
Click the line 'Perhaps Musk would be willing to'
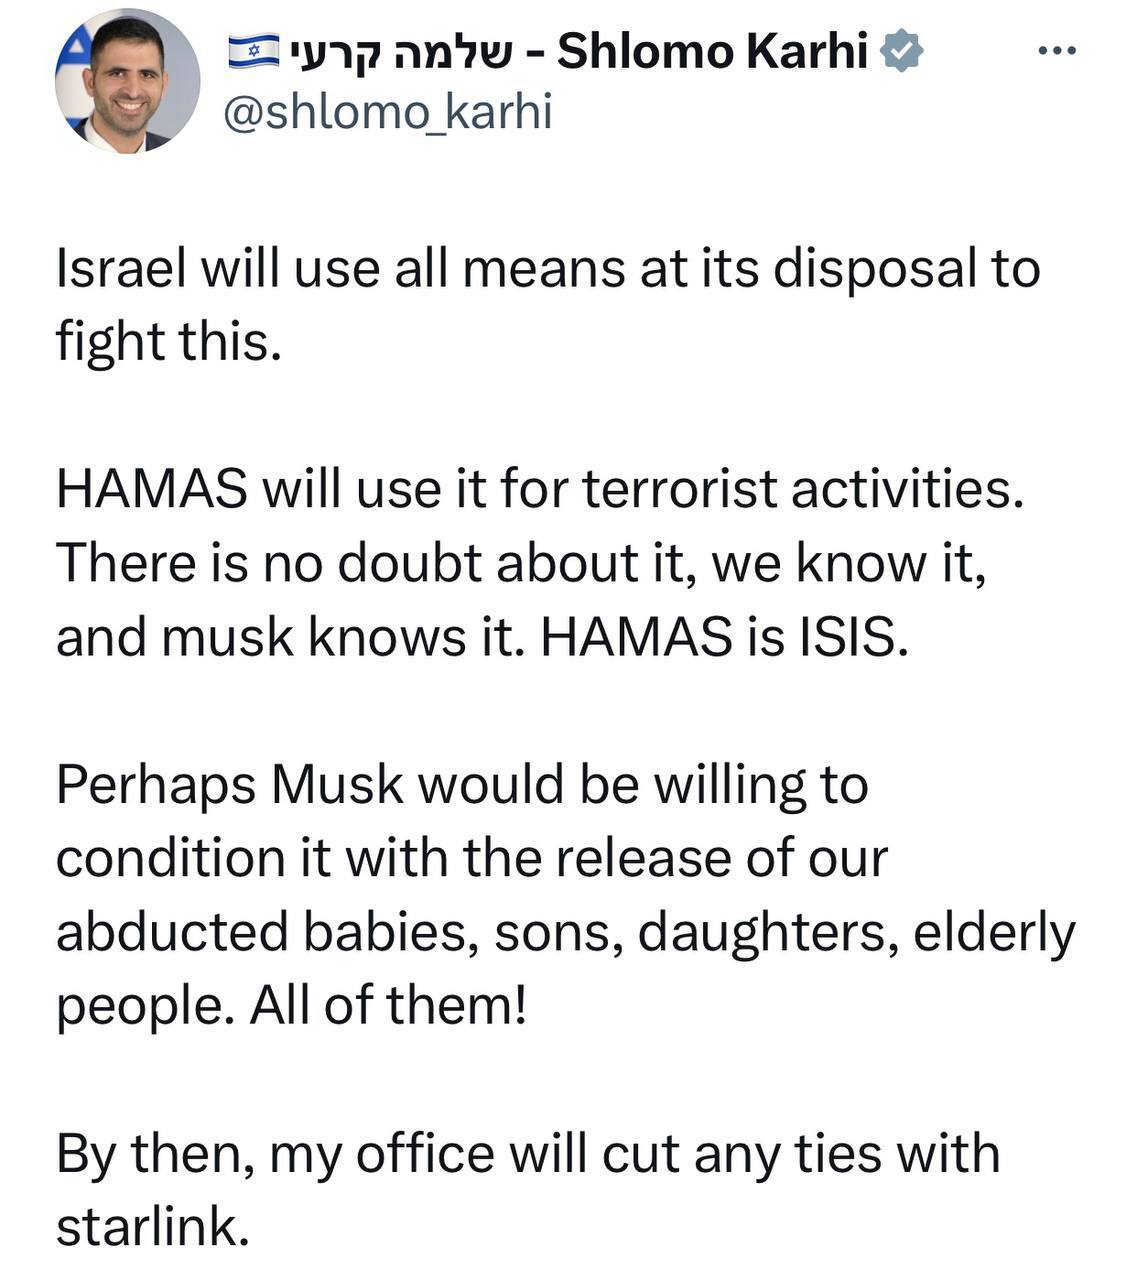pos(461,785)
